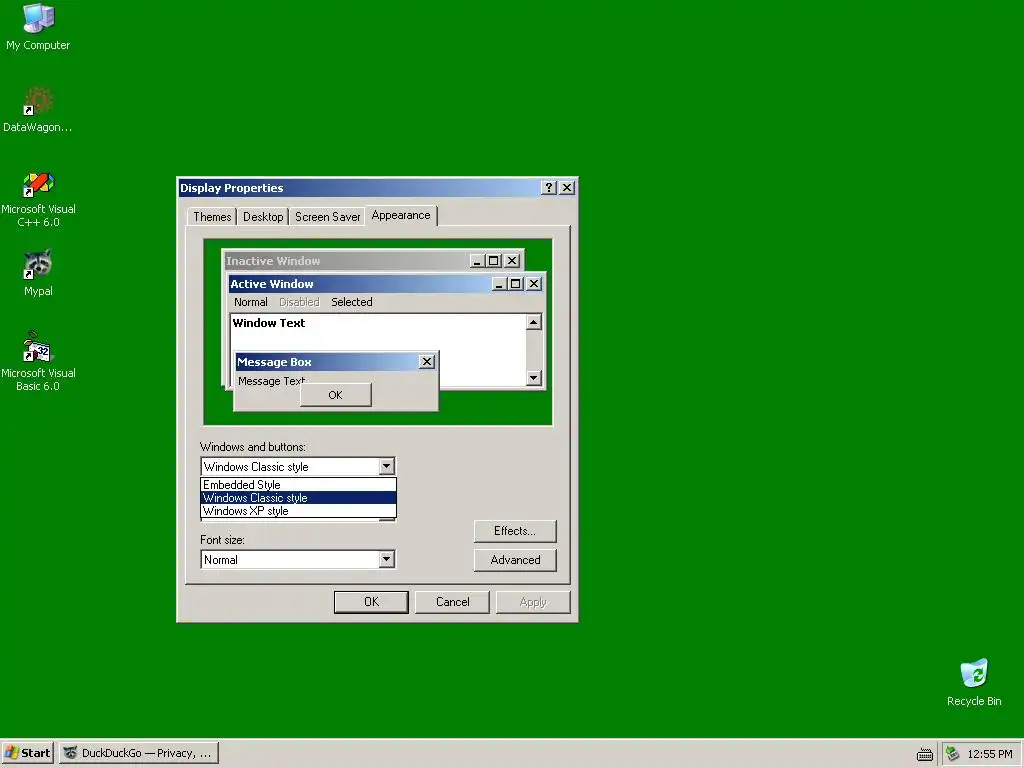Click the preview Selected menu item
1024x768 pixels.
click(351, 302)
